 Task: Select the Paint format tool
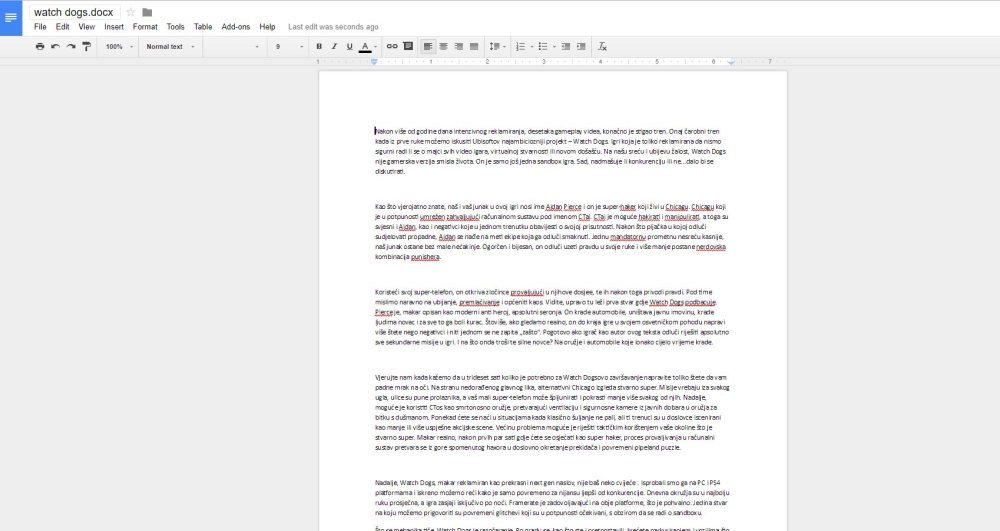point(86,47)
